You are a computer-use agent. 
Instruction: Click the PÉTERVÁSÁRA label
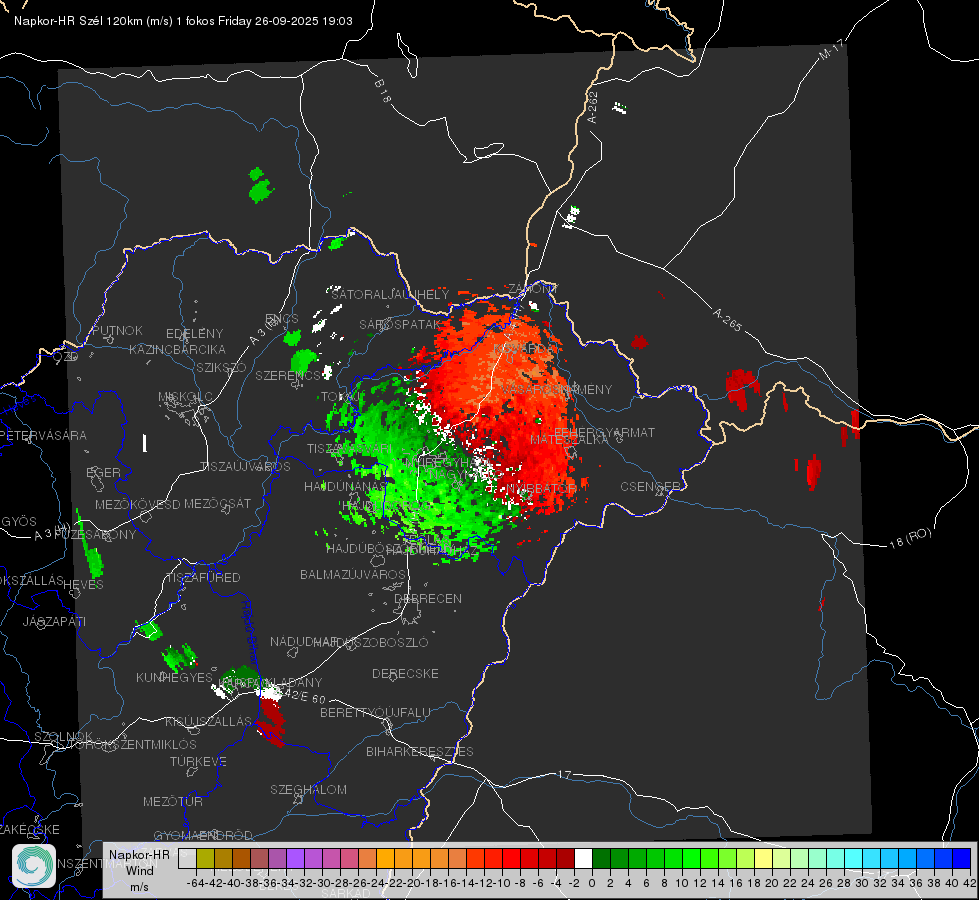coord(43,435)
